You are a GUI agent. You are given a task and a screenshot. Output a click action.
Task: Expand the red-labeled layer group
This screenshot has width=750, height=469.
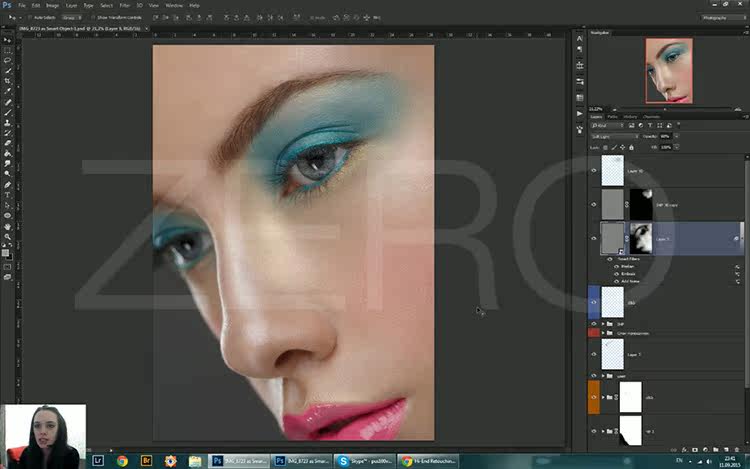point(603,333)
